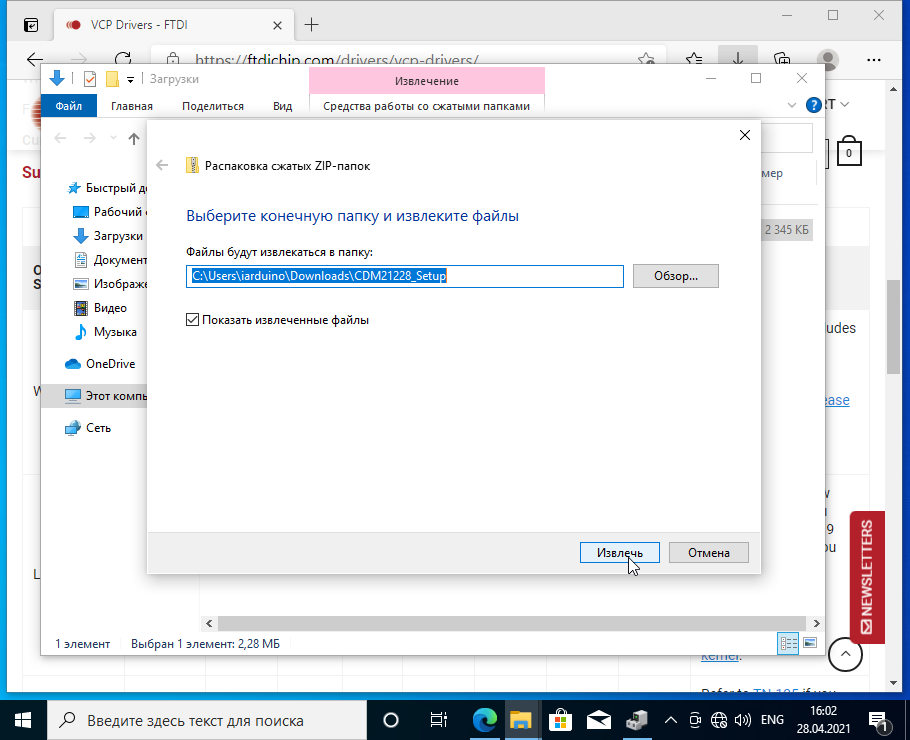Open the notification center icon
Image resolution: width=910 pixels, height=740 pixels.
[x=879, y=721]
